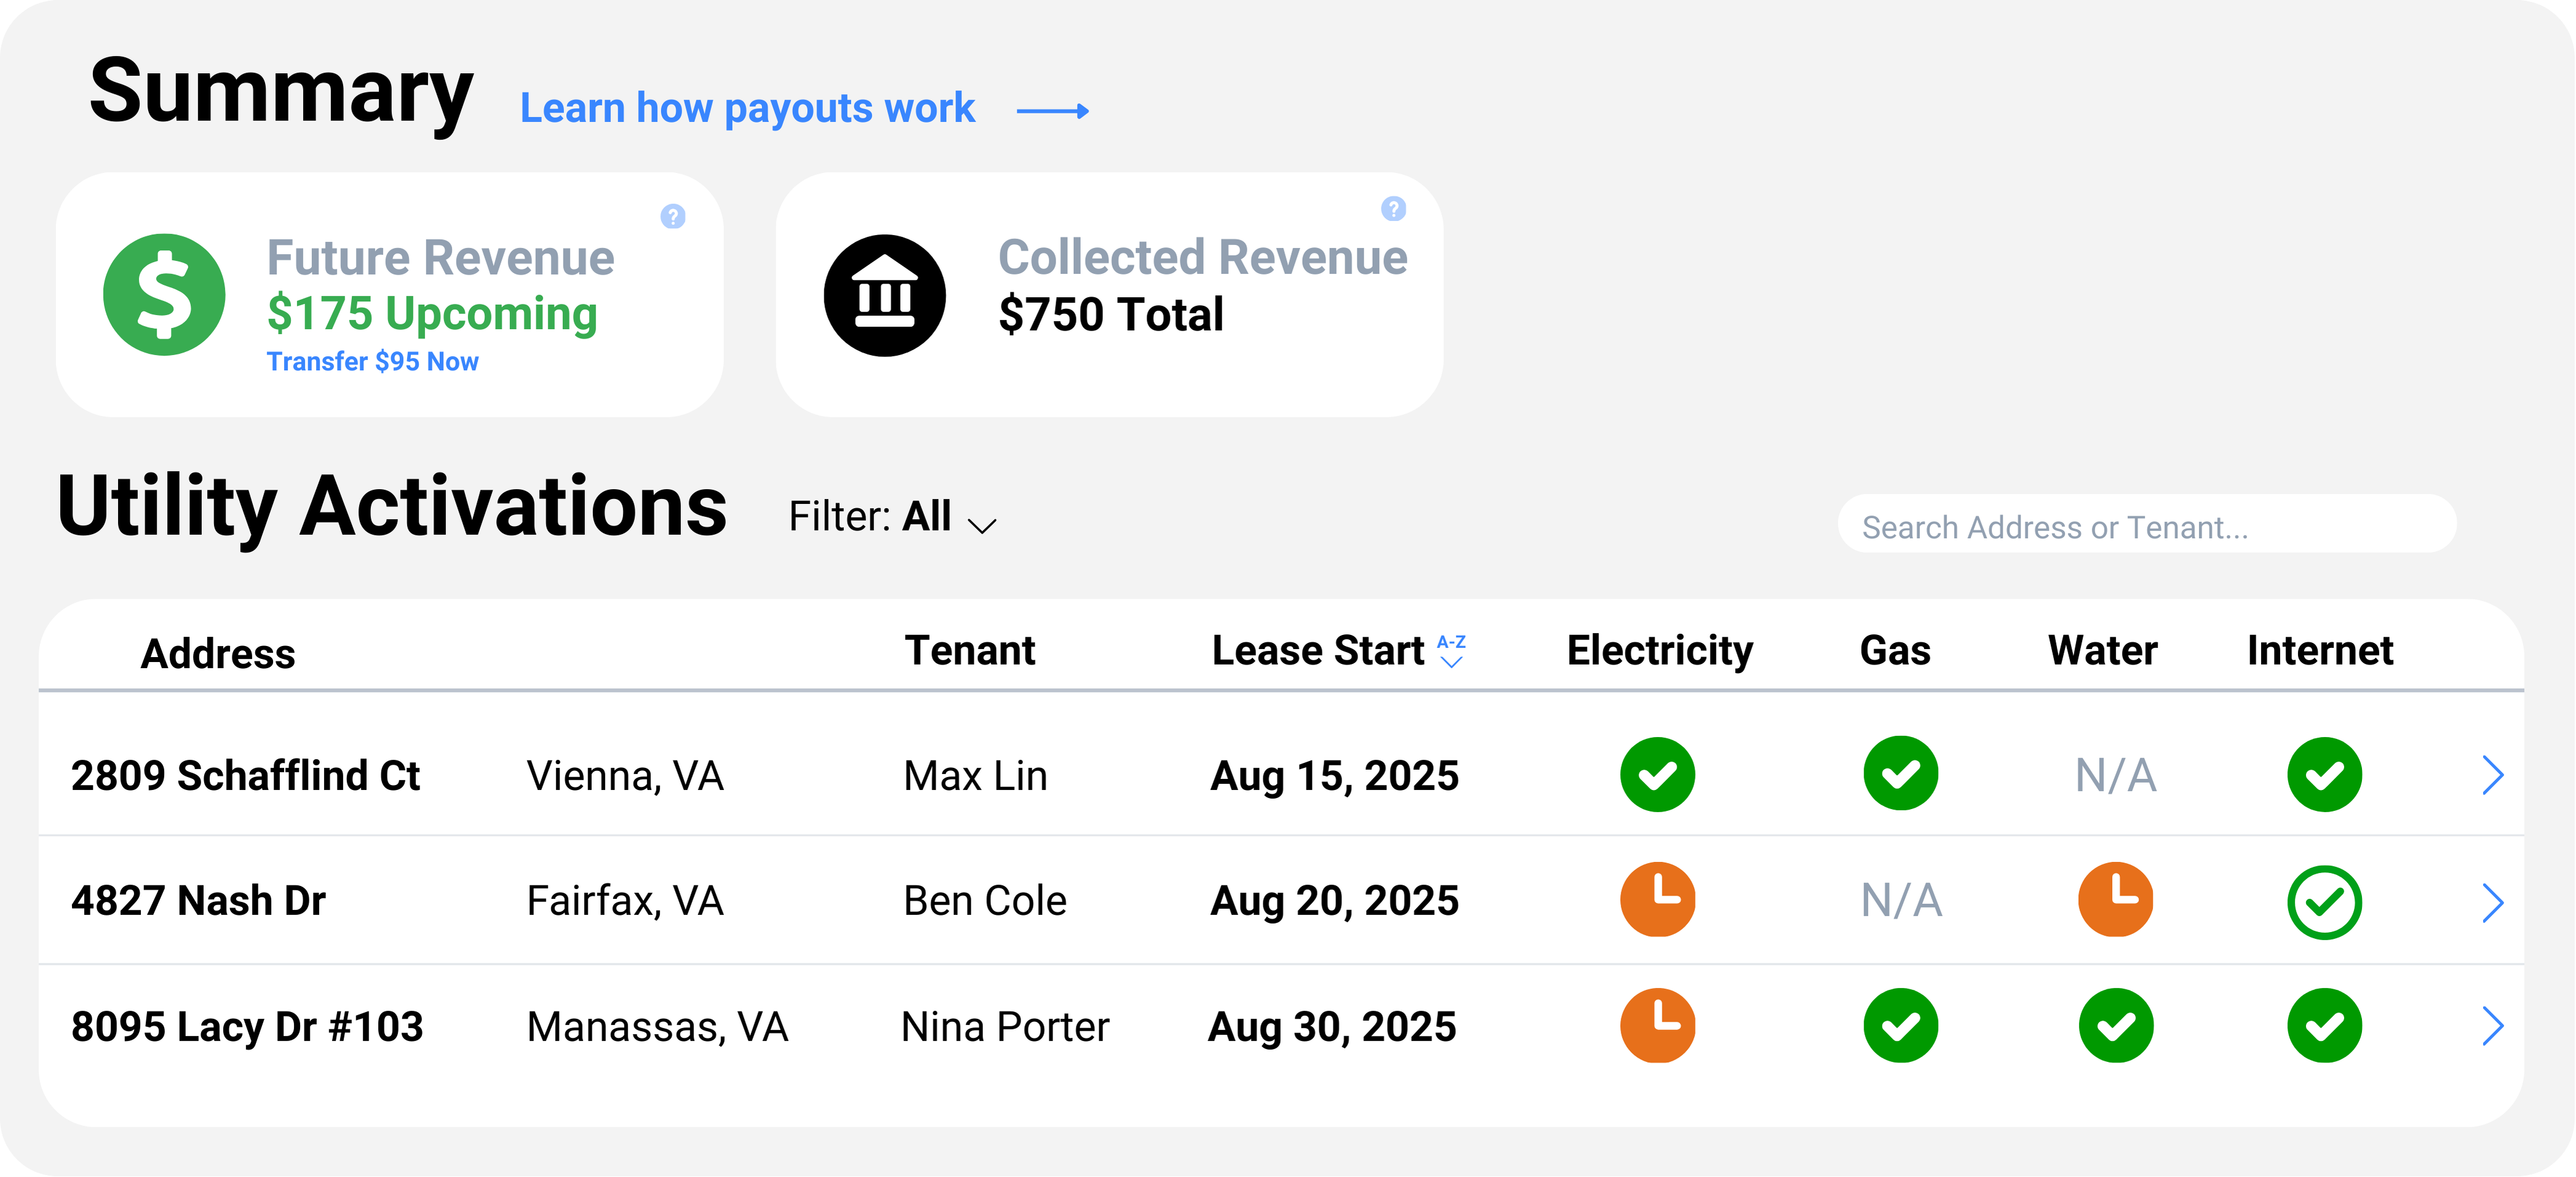Screen dimensions: 2576x1177
Task: Click the pending Electricity clock for 4827 Nash Dr
Action: tap(1657, 899)
